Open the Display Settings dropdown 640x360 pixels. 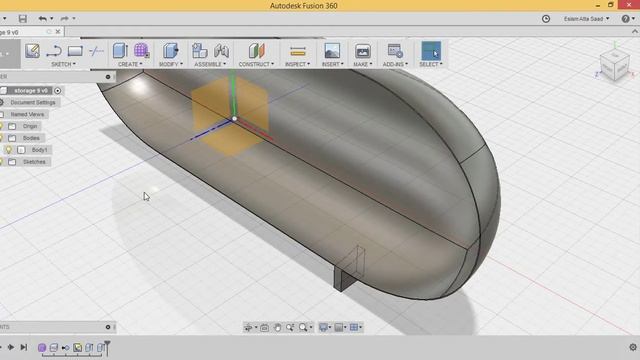[x=325, y=327]
